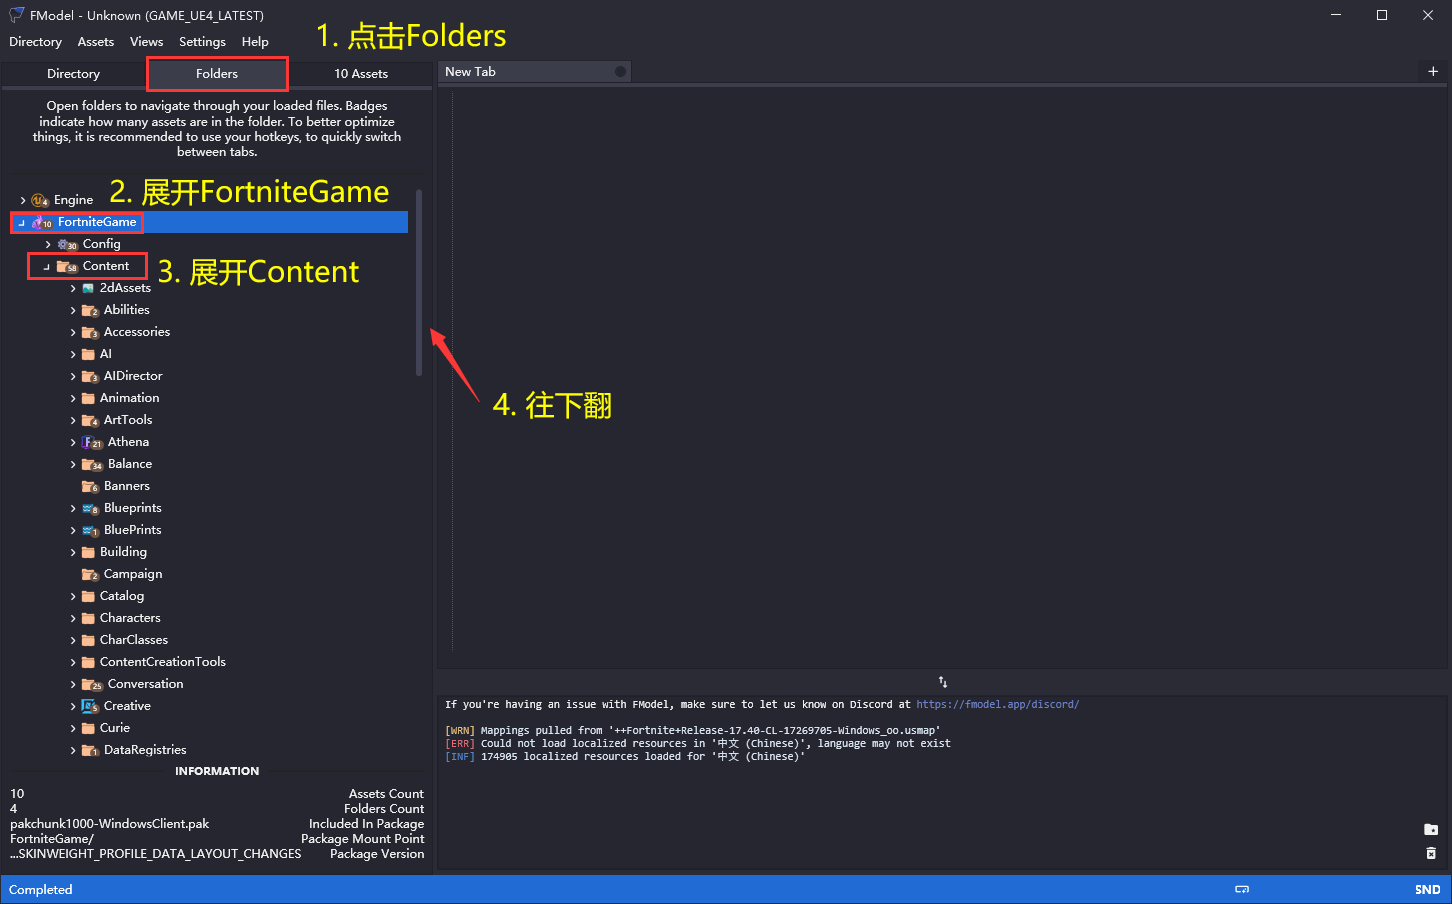Click the DataRegistries folder icon
This screenshot has height=904, width=1452.
pyautogui.click(x=89, y=750)
